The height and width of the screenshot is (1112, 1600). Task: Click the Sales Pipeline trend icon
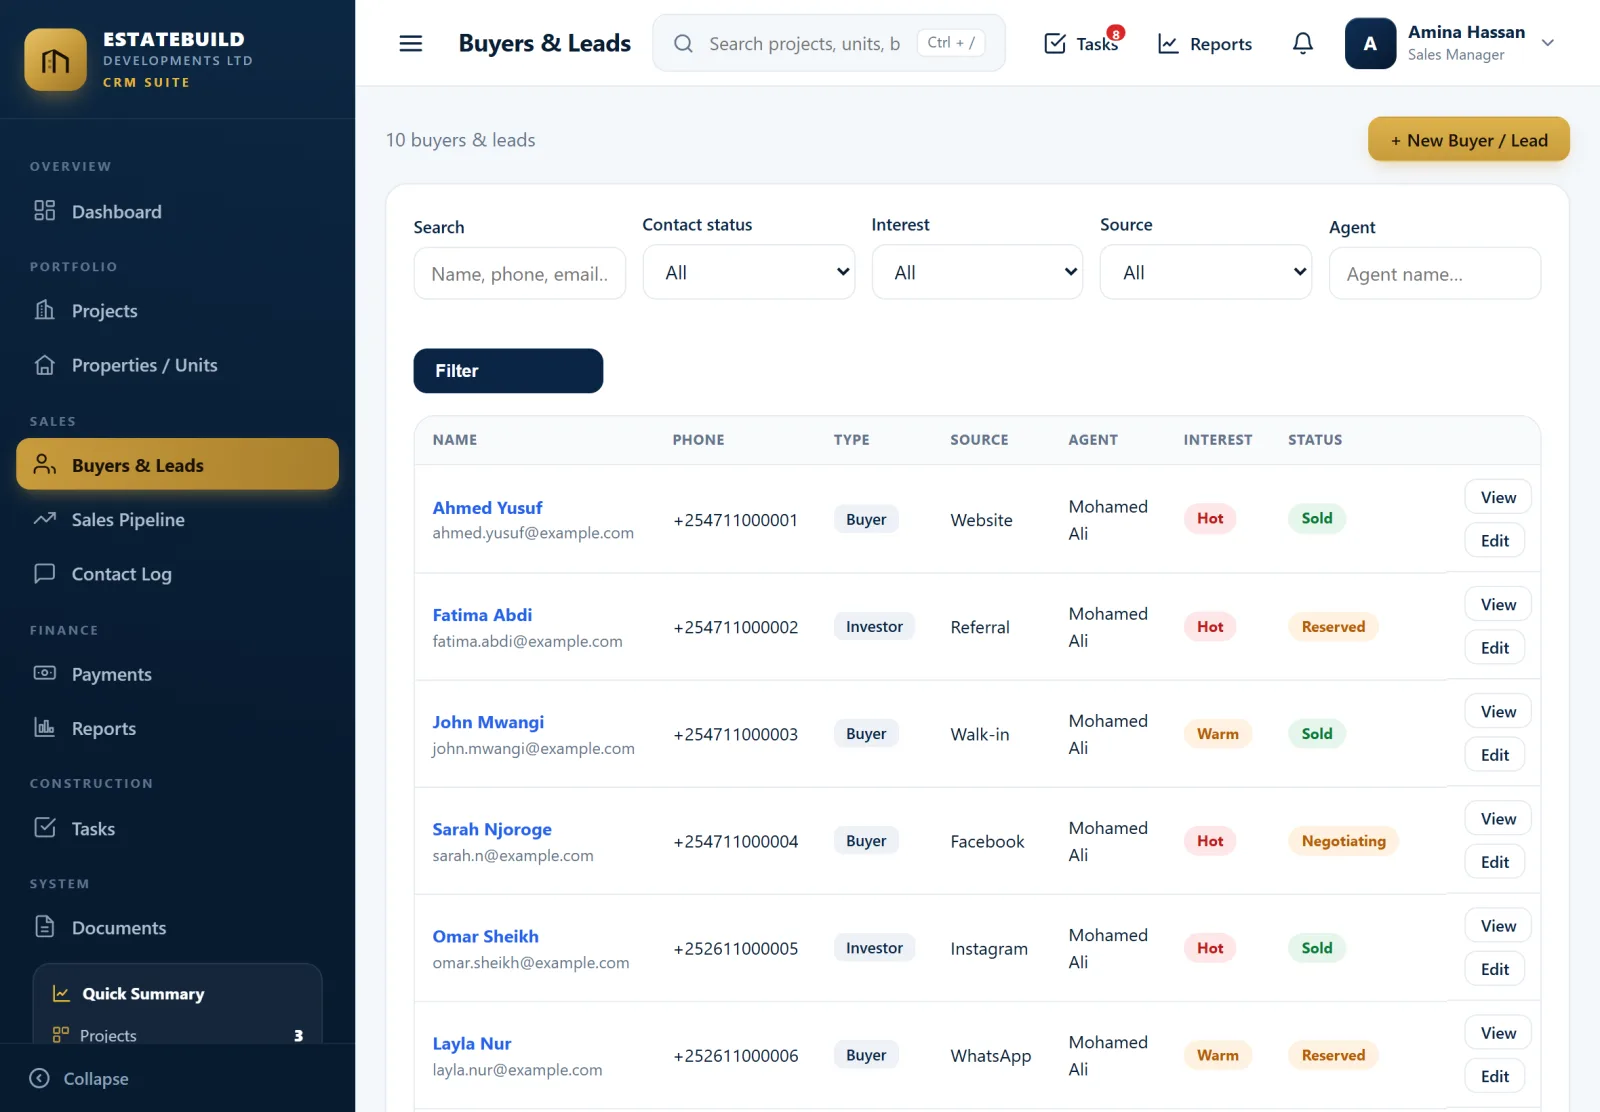tap(45, 519)
